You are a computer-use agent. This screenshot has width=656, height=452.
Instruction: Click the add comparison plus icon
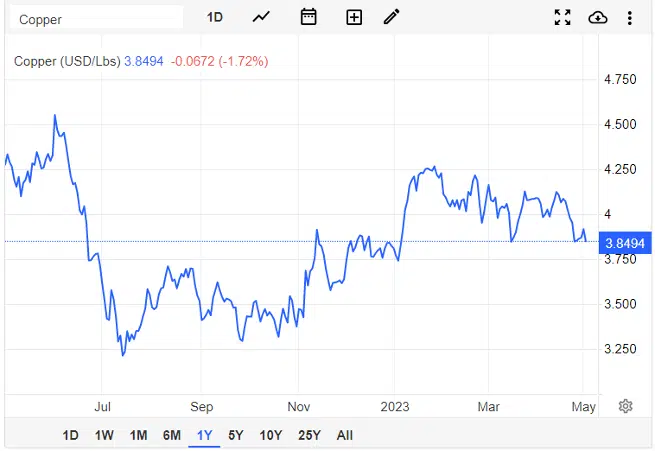pyautogui.click(x=354, y=18)
